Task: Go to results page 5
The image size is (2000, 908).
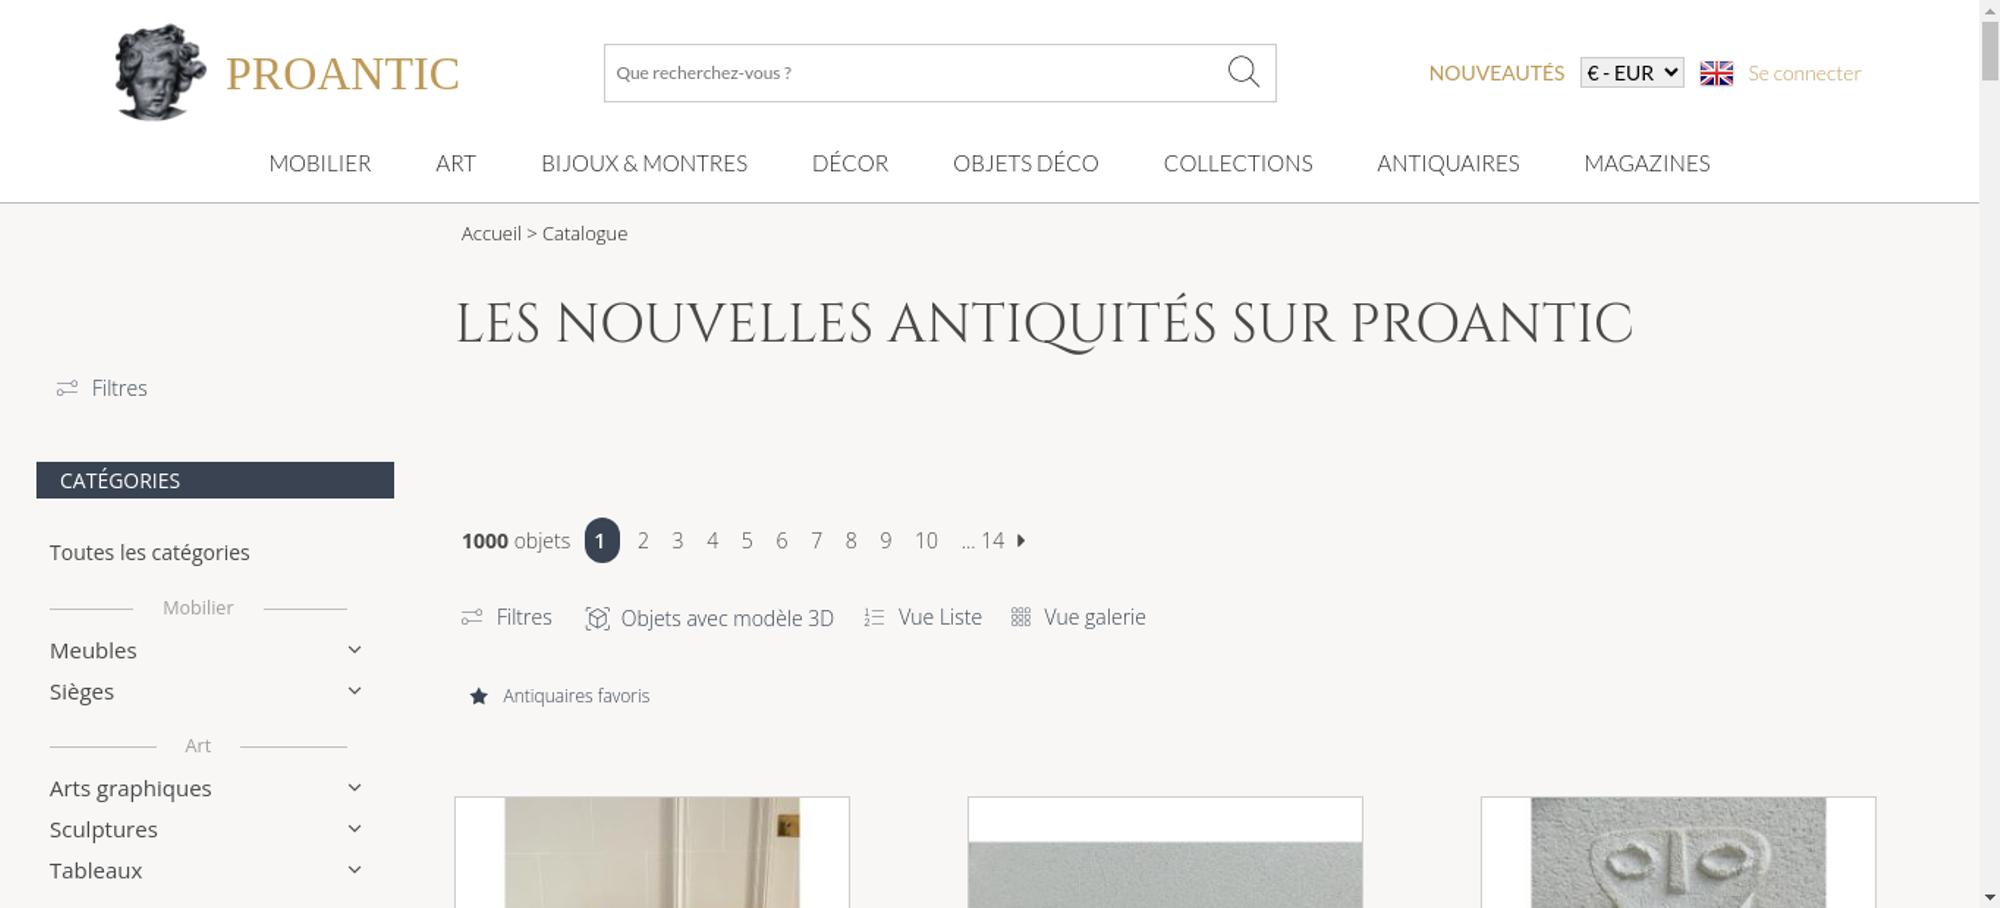Action: [747, 540]
